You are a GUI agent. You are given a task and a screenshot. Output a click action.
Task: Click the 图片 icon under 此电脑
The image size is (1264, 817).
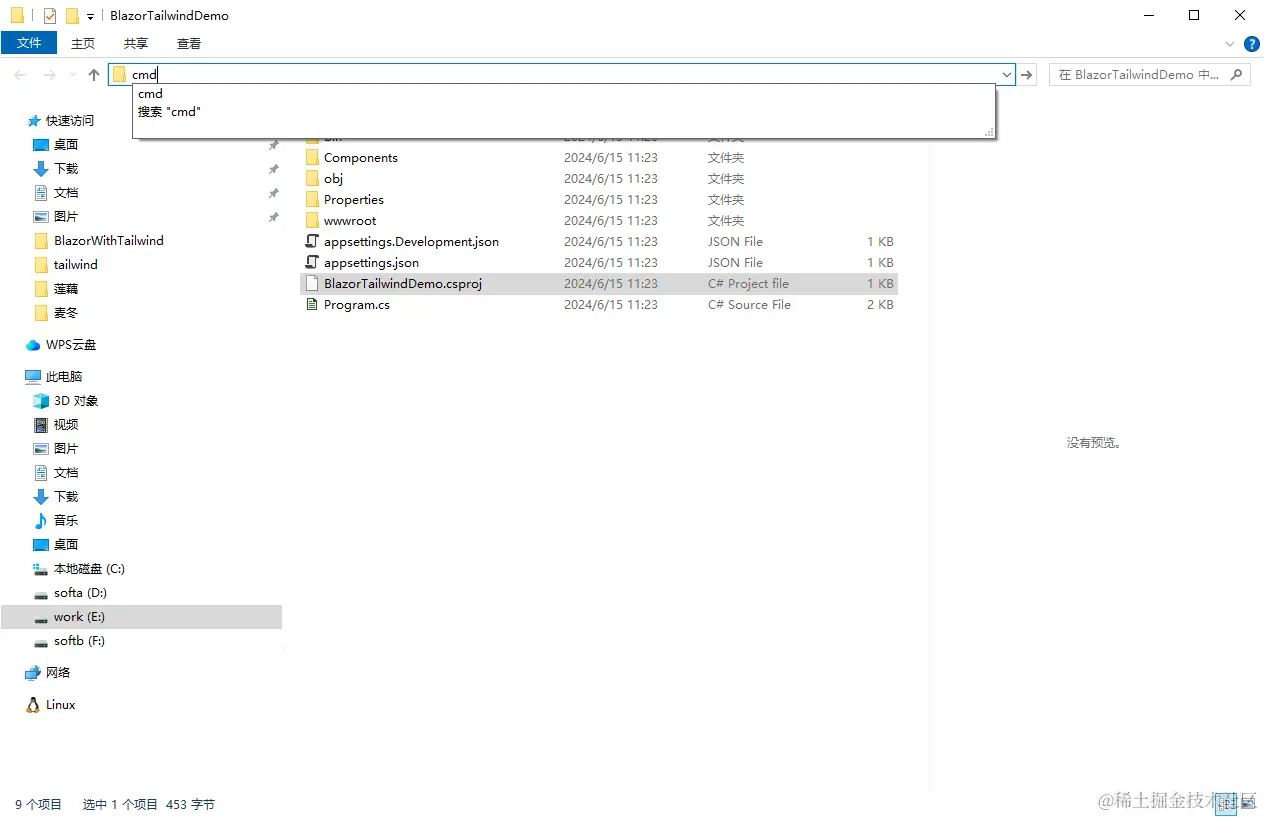tap(41, 449)
